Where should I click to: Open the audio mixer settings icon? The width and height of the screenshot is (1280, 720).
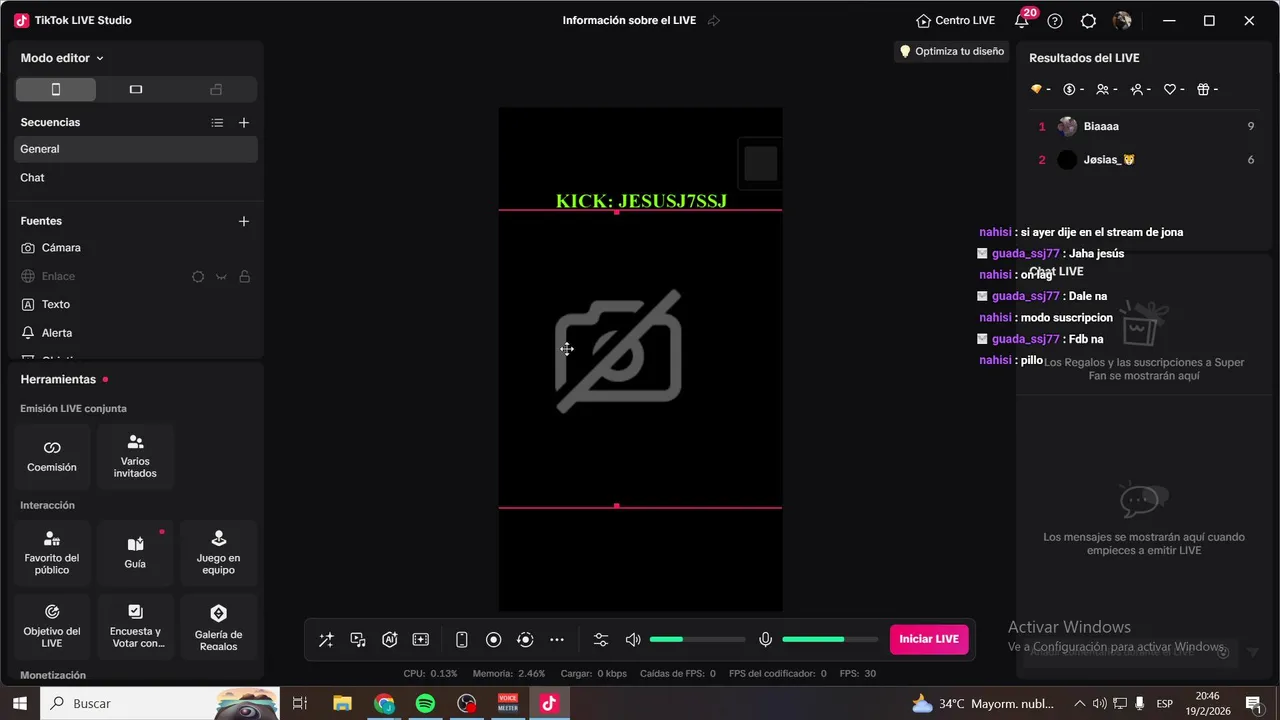click(x=601, y=640)
